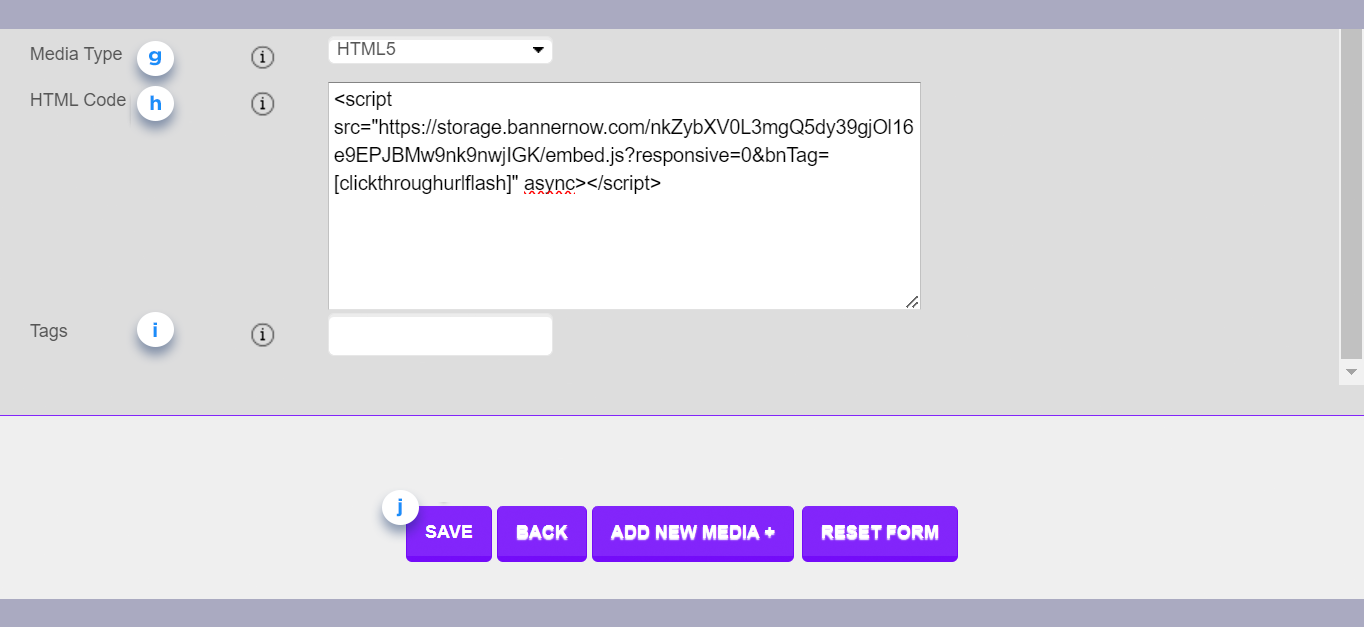Click inside the HTML Code textarea
The width and height of the screenshot is (1364, 627).
click(x=624, y=196)
